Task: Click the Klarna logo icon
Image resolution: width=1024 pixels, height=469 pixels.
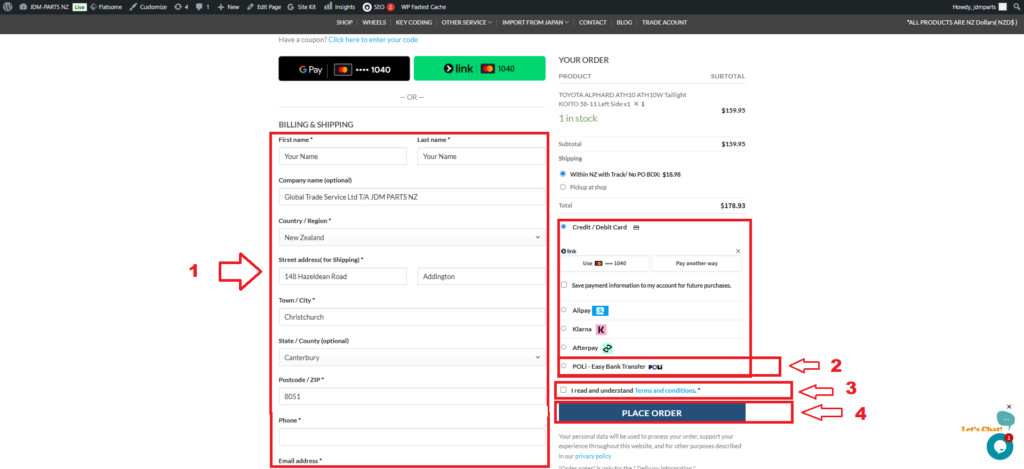Action: click(x=601, y=330)
